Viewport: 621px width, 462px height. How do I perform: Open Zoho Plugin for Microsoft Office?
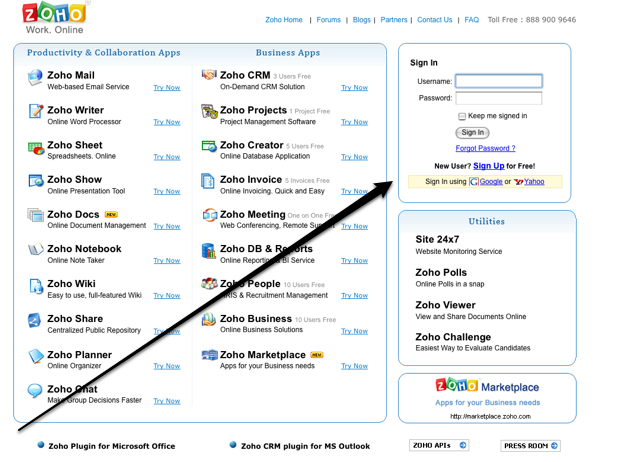pyautogui.click(x=112, y=446)
